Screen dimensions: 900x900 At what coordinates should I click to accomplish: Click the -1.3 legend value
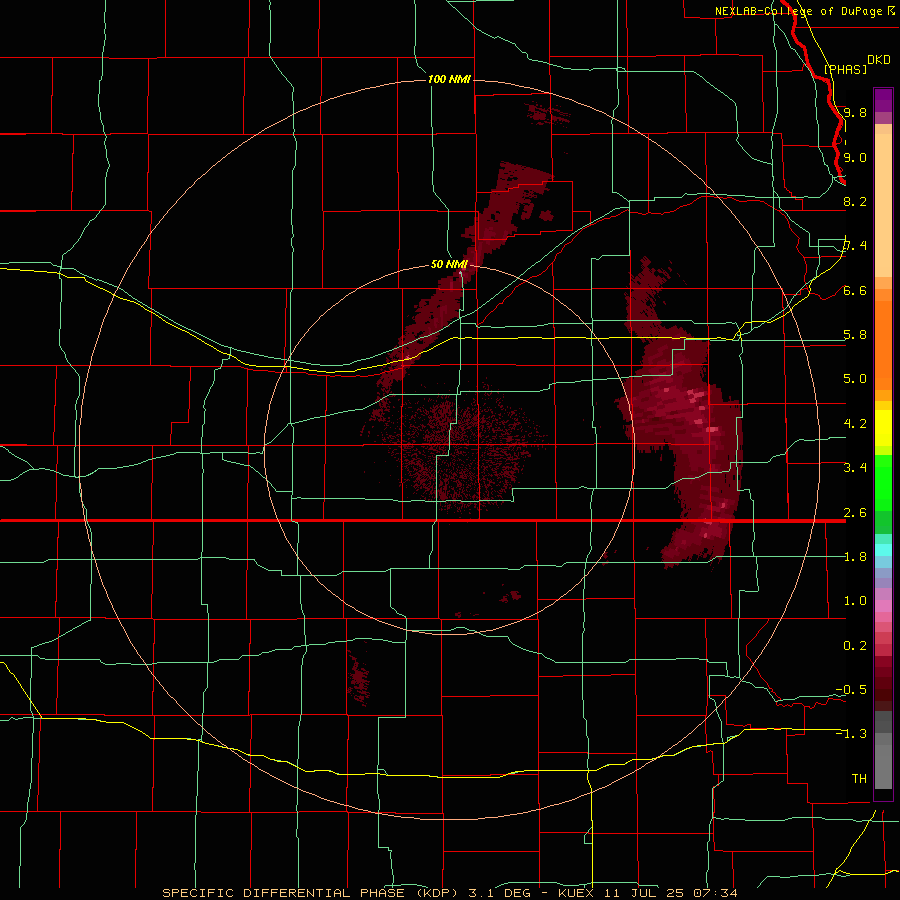tap(851, 734)
